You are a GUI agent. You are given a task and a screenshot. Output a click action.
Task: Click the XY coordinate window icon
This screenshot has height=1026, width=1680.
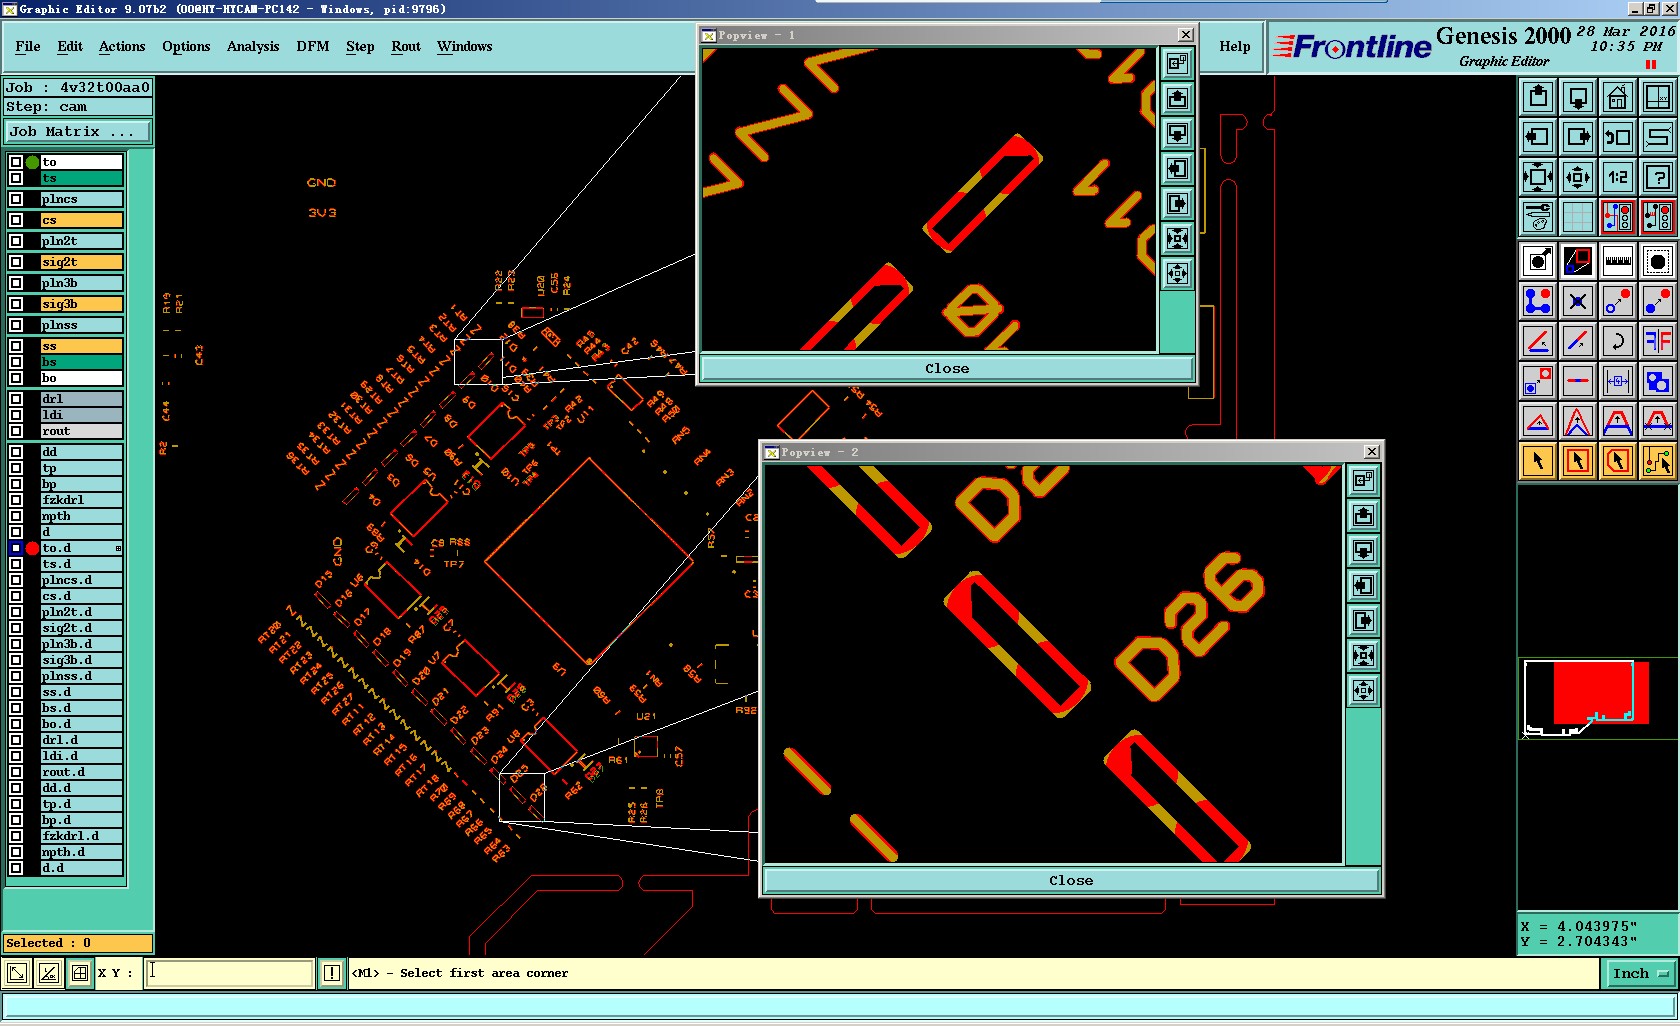pos(1658,98)
